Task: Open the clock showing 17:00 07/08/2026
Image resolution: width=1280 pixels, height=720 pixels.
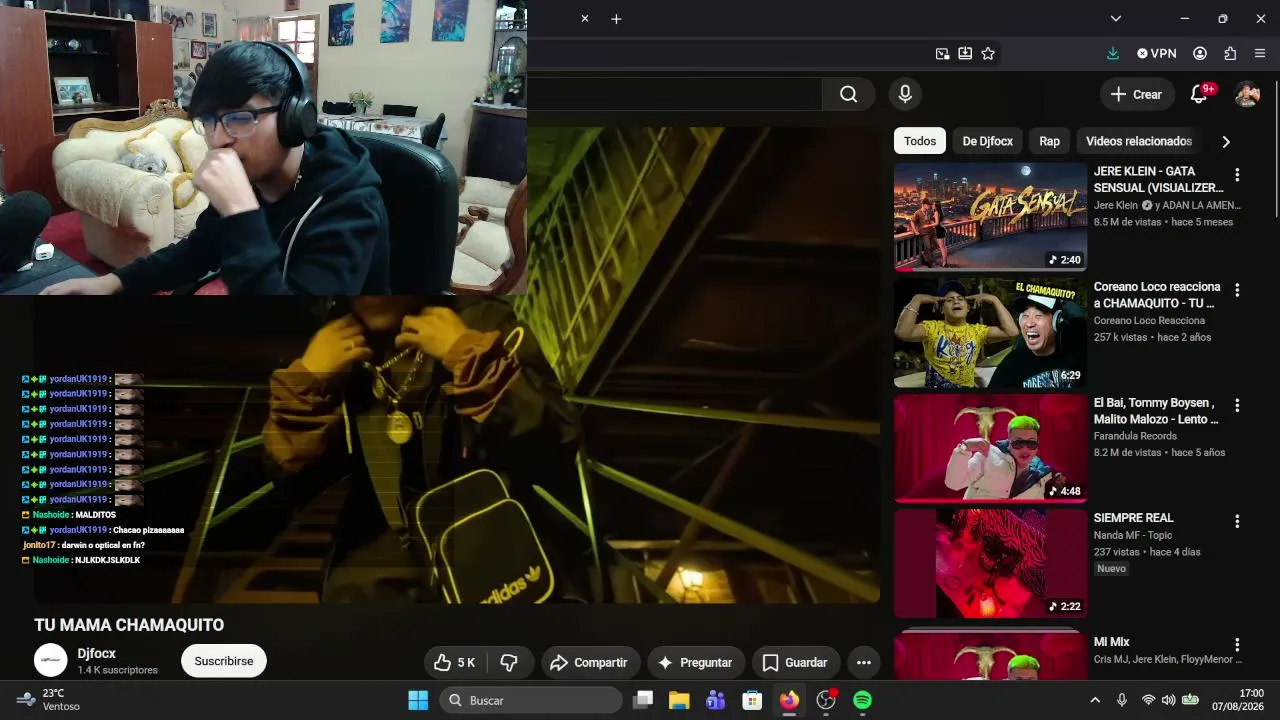Action: [x=1238, y=700]
